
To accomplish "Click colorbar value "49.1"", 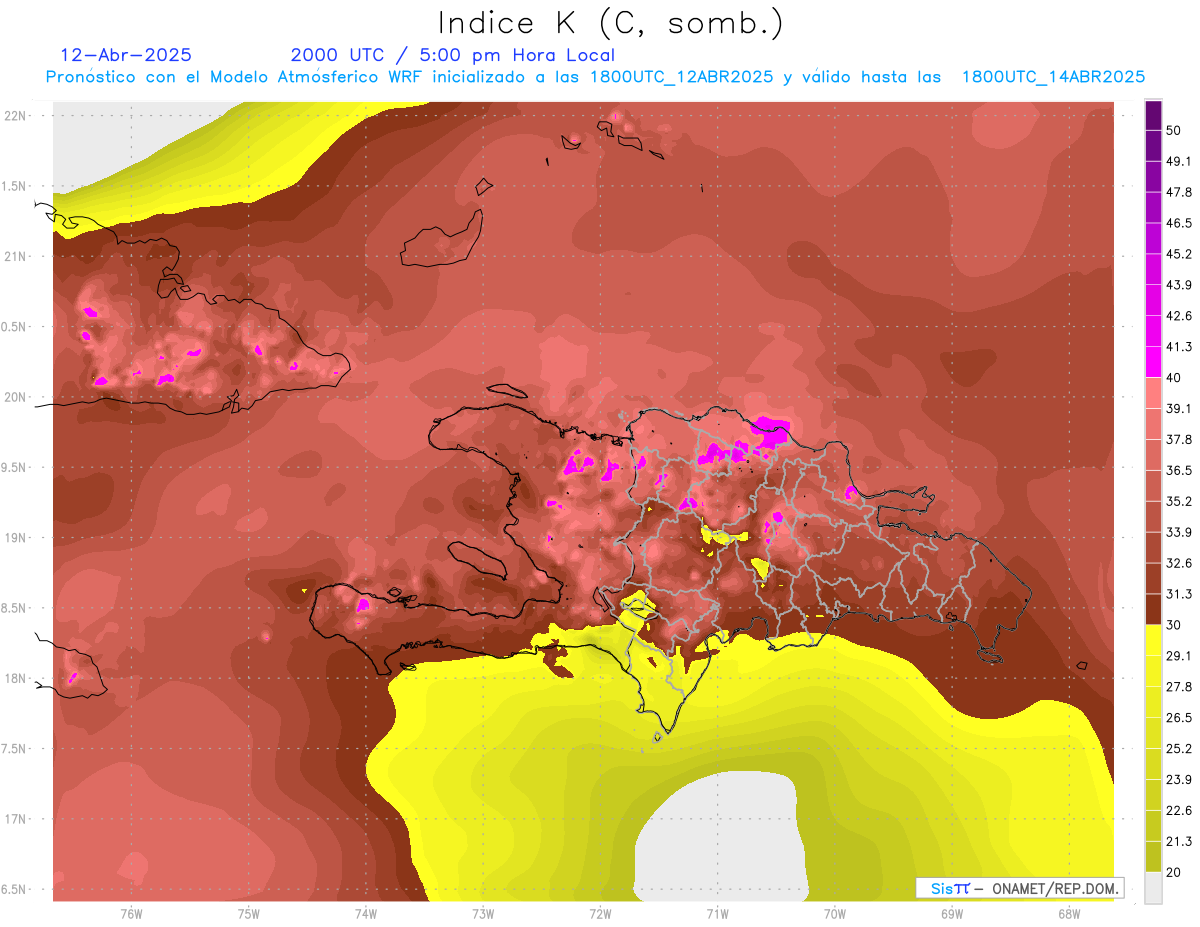I will pyautogui.click(x=1179, y=162).
